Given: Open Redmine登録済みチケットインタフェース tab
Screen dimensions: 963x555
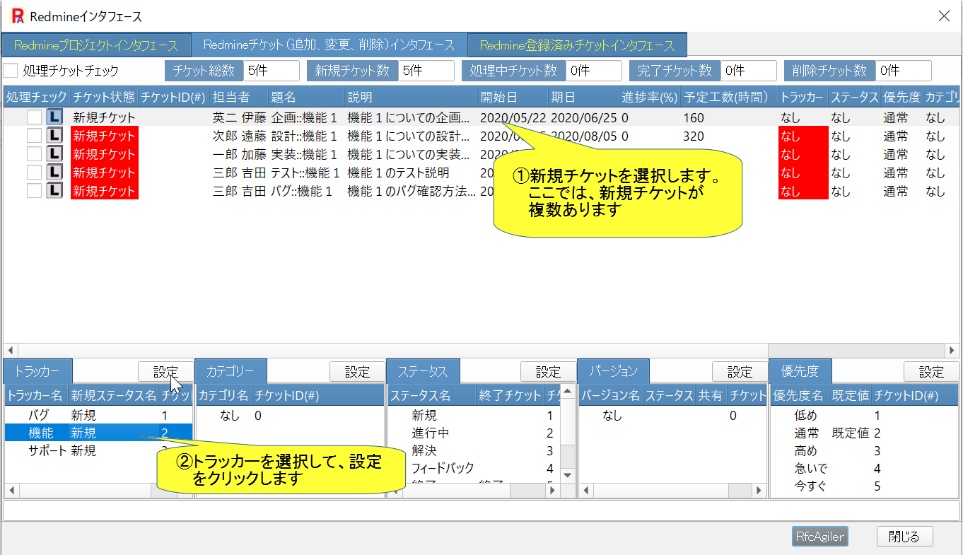Looking at the screenshot, I should click(x=577, y=45).
